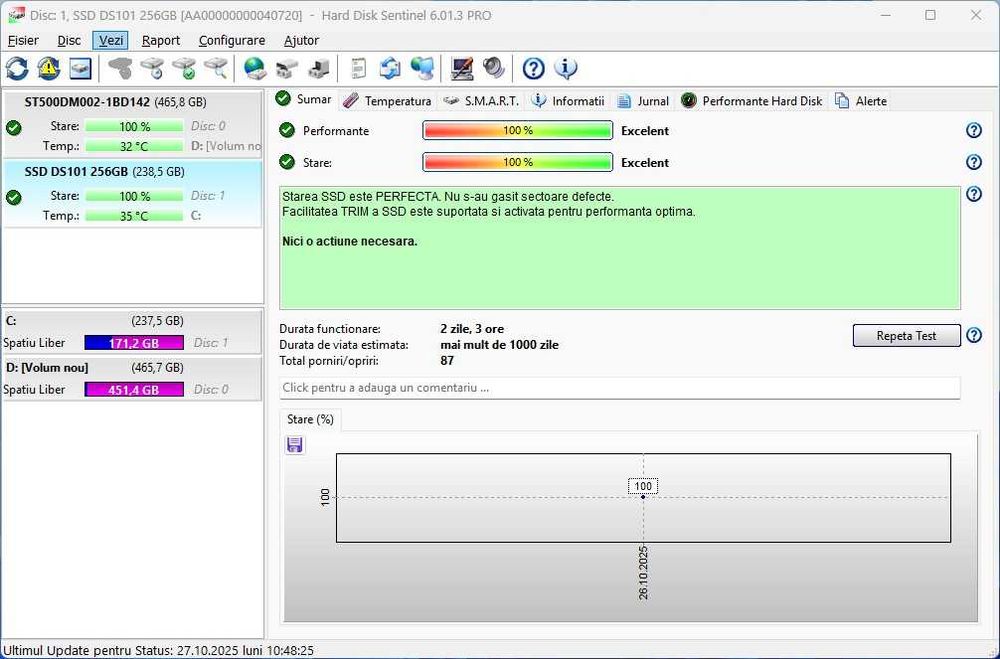Click the monitor with pen configuration icon
The image size is (1000, 659).
point(462,68)
